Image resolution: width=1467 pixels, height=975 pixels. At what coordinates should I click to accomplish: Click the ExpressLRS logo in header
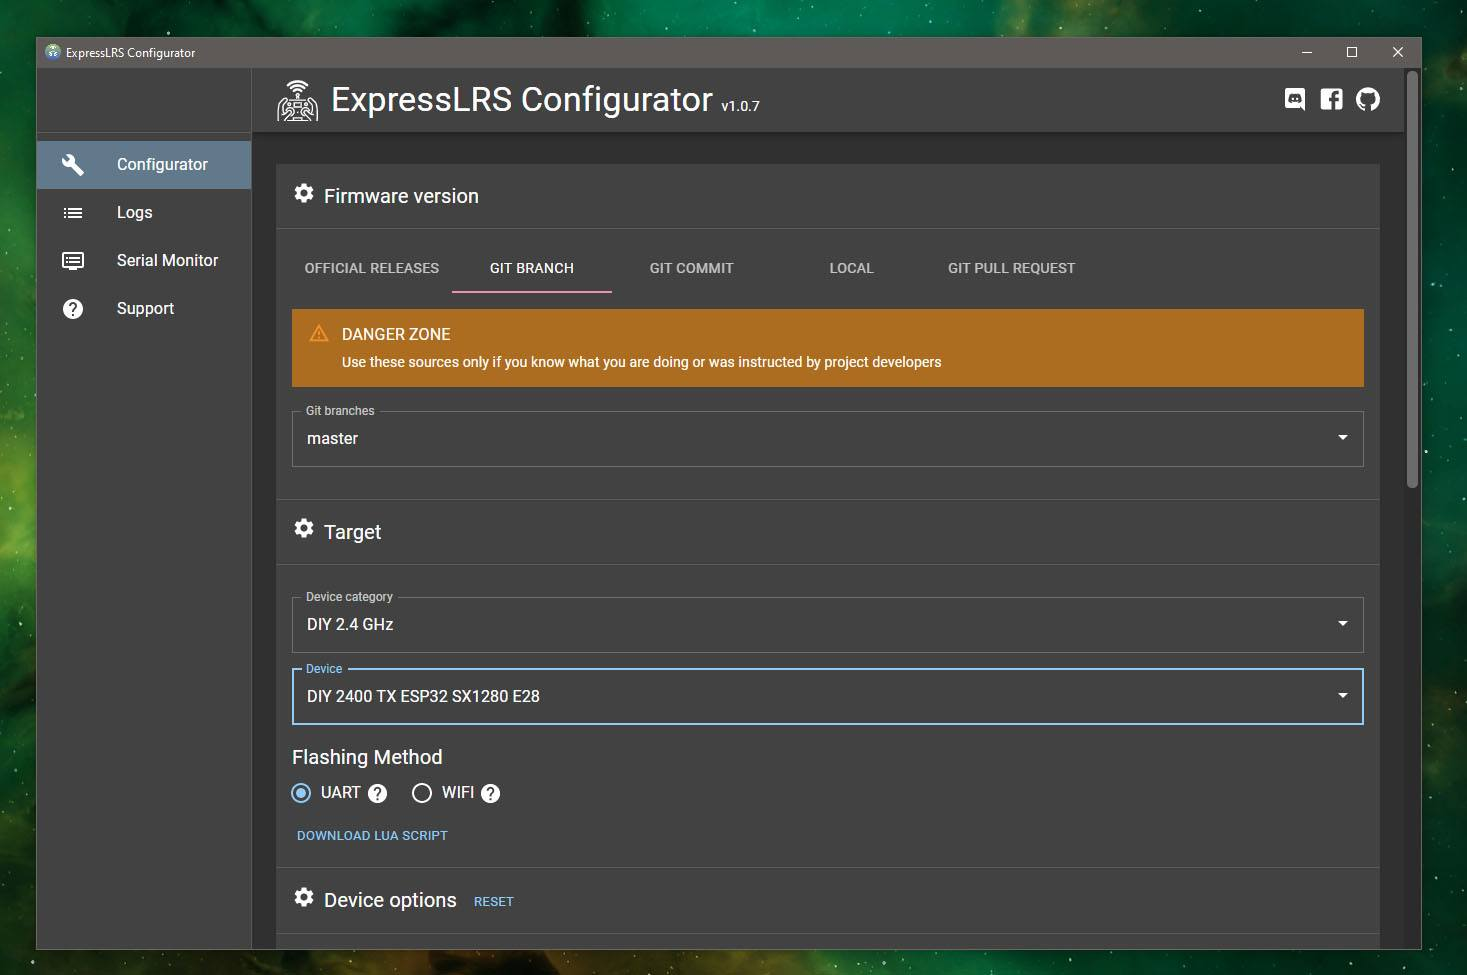click(297, 101)
